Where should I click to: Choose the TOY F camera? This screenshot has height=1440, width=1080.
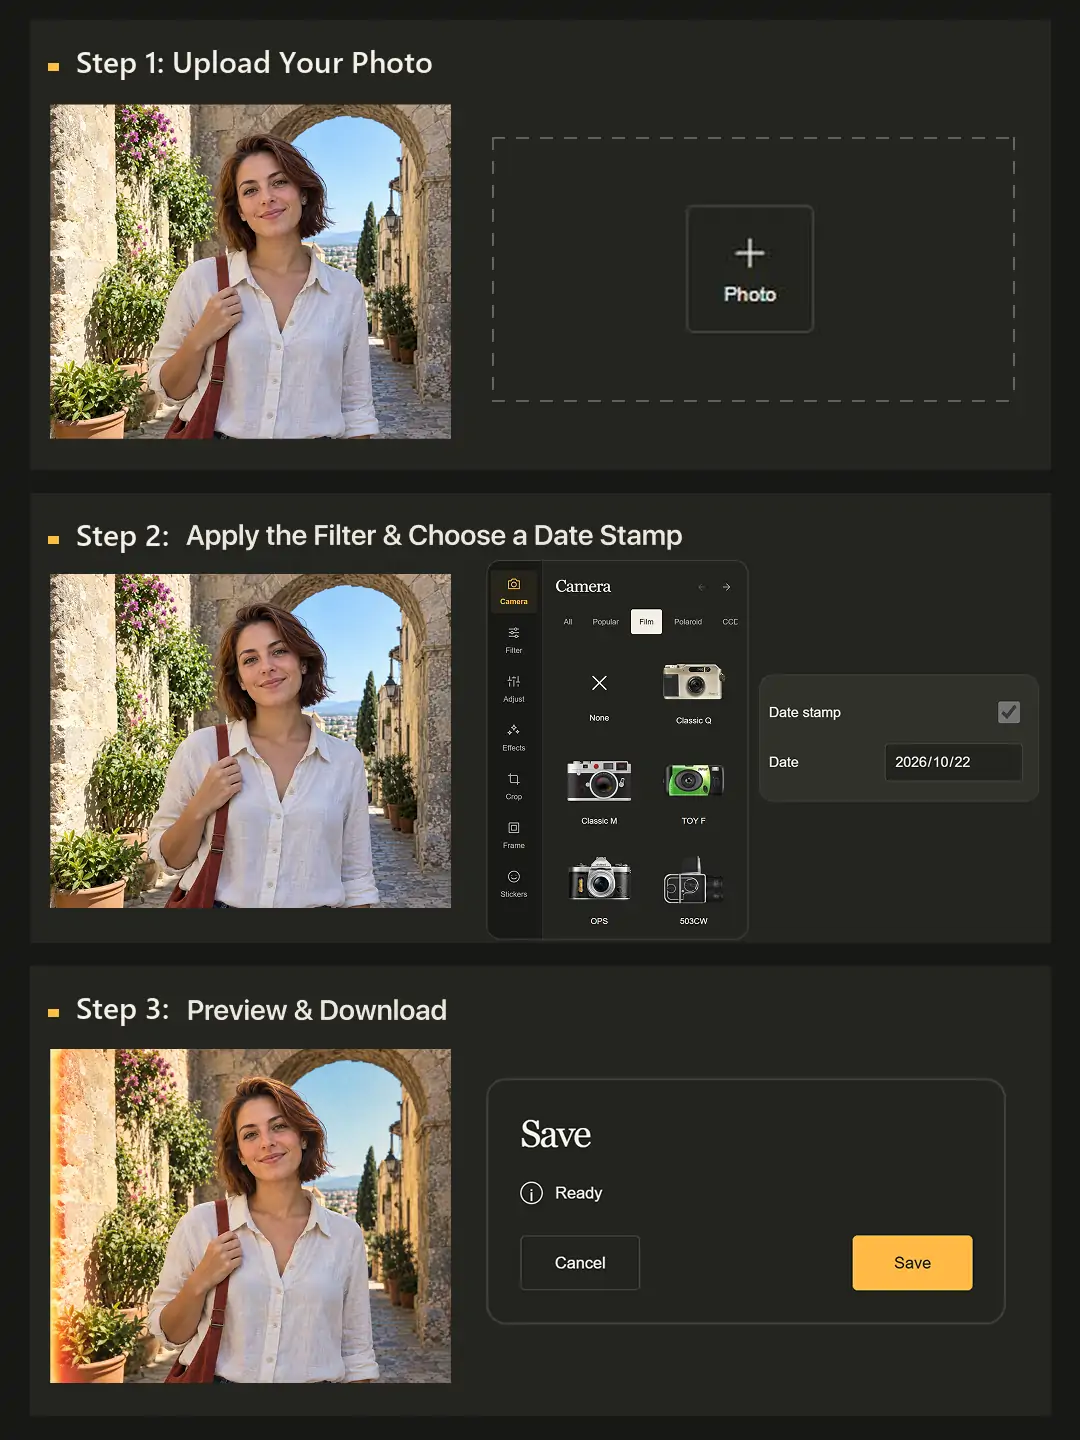(x=694, y=792)
